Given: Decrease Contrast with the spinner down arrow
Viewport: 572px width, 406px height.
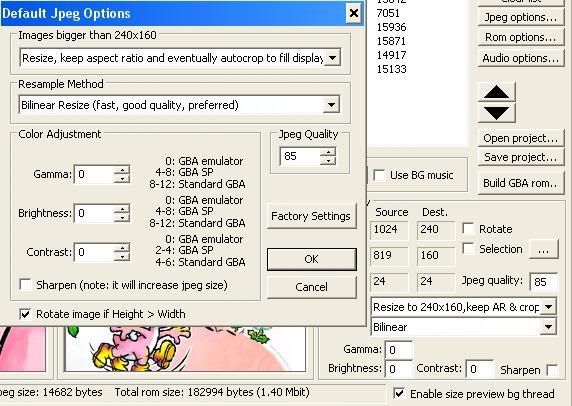Looking at the screenshot, I should [x=122, y=256].
